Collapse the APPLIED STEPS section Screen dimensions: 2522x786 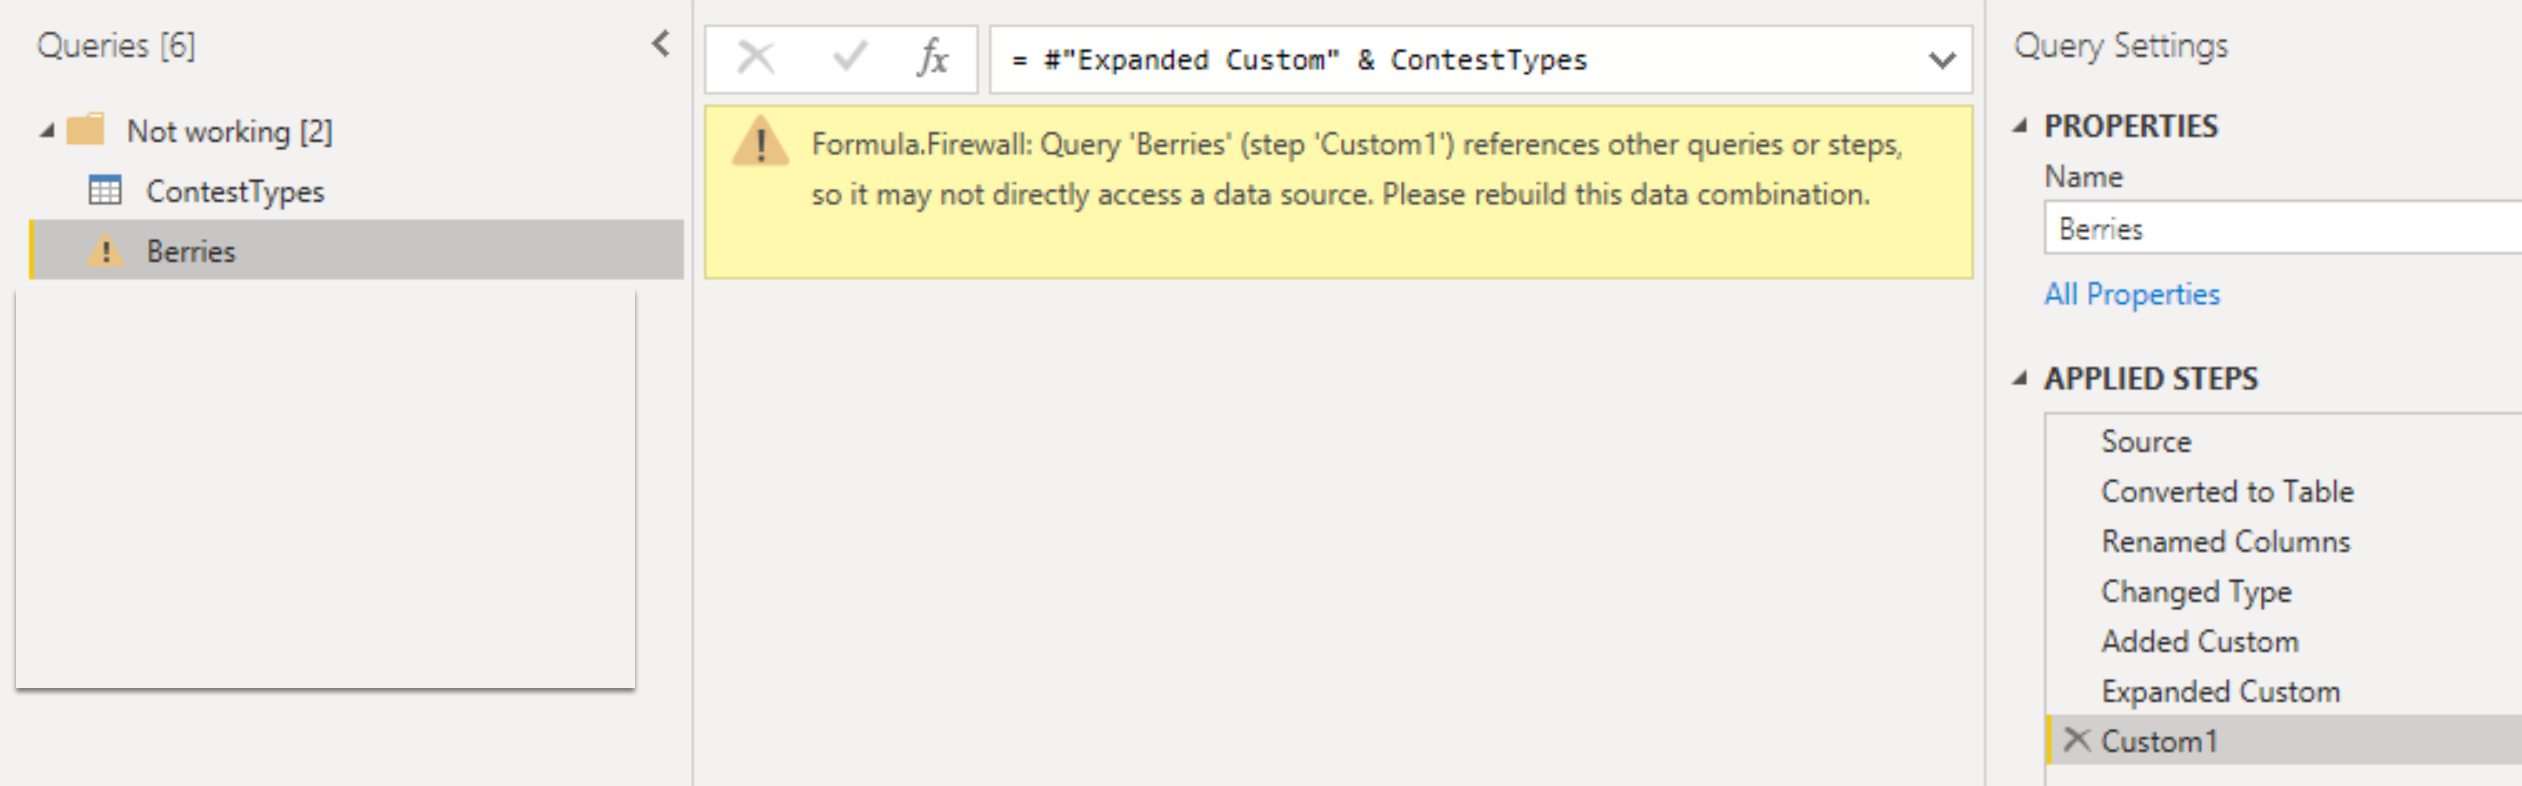2020,379
